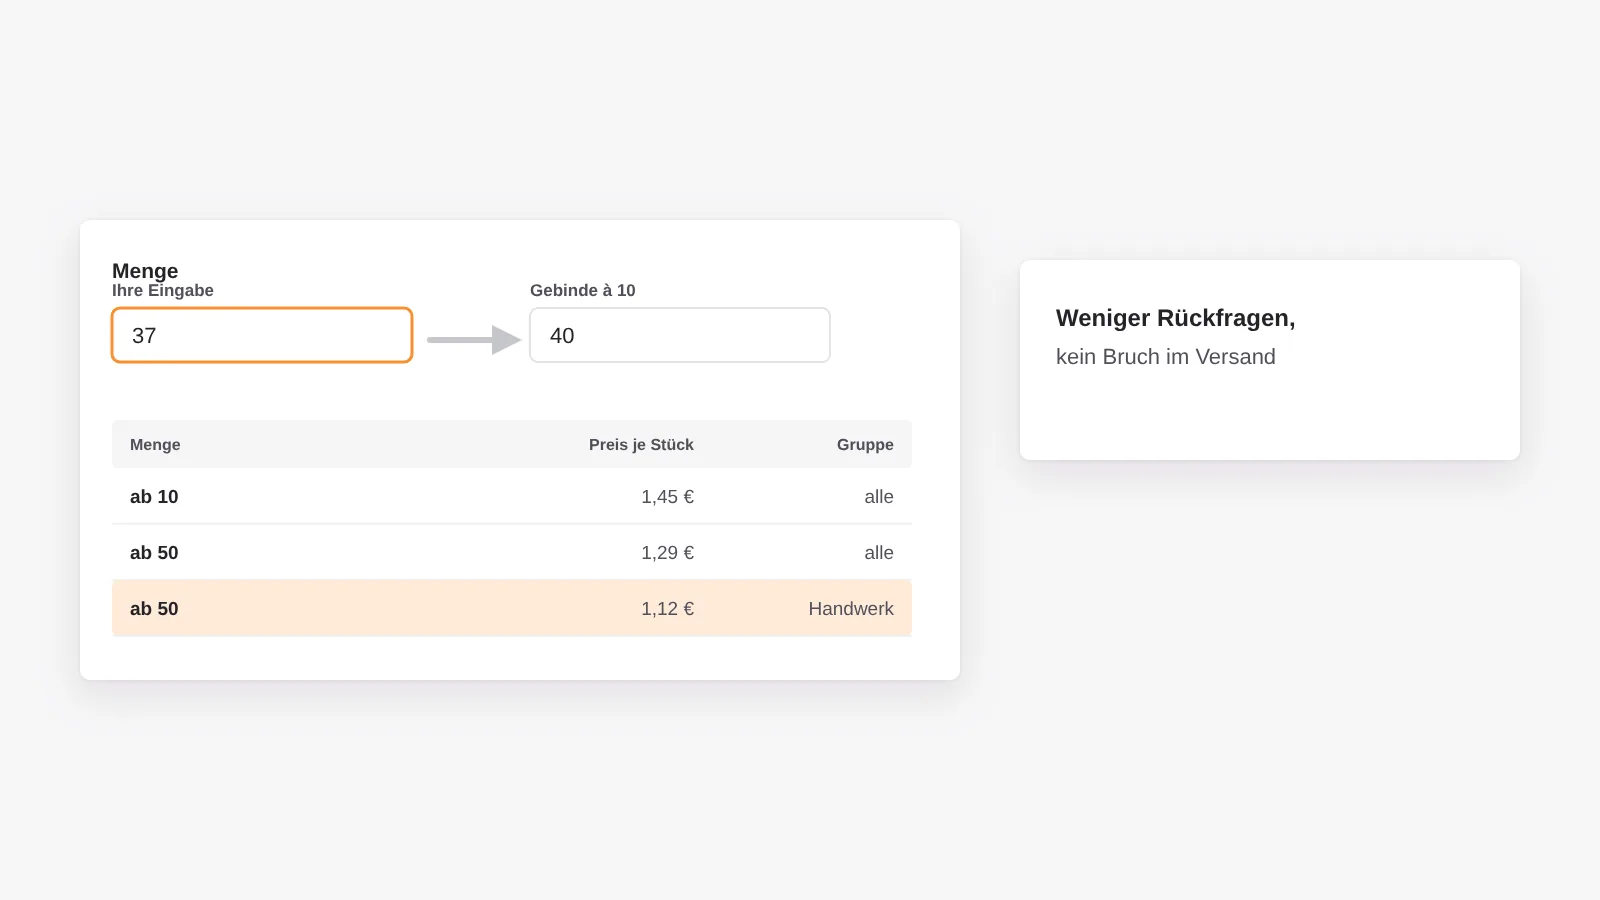Click the Ihre Eingabe quantity field
1600x900 pixels.
point(262,335)
